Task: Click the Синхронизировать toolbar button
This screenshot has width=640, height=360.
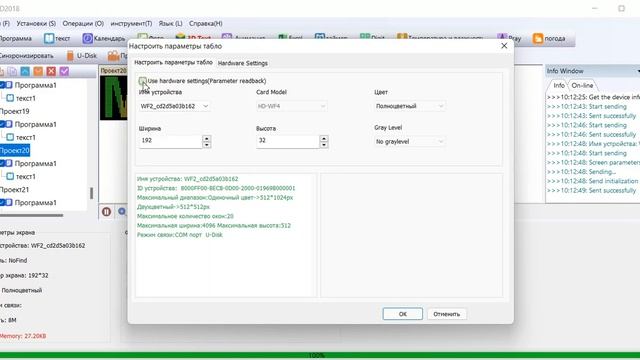Action: pos(26,56)
